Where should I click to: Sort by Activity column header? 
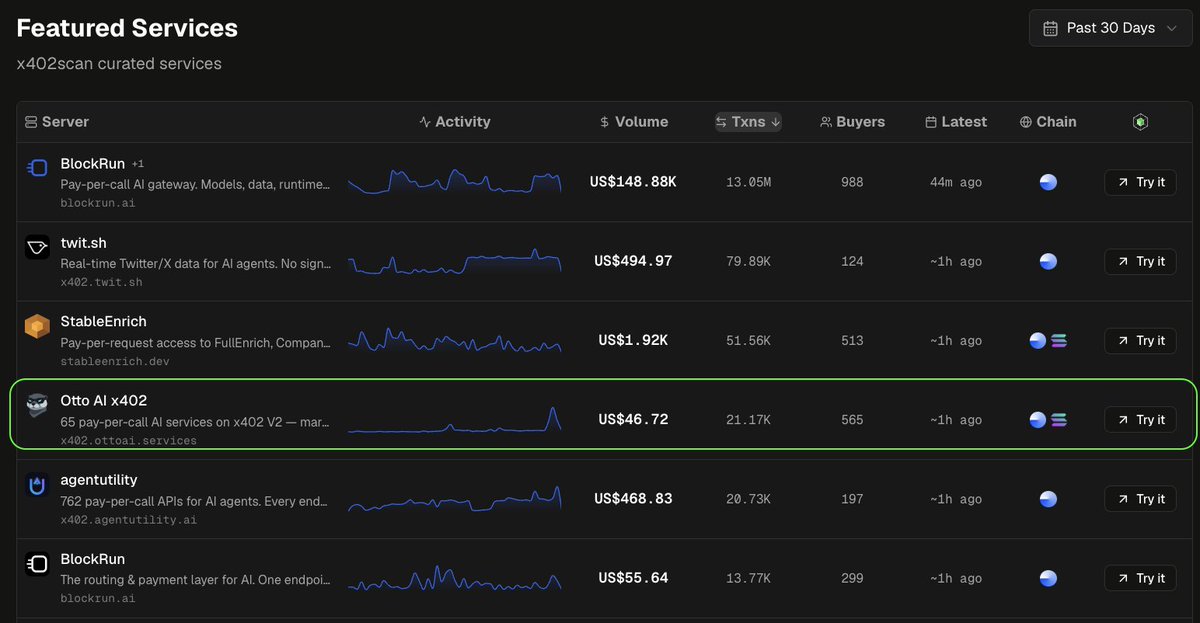point(455,121)
